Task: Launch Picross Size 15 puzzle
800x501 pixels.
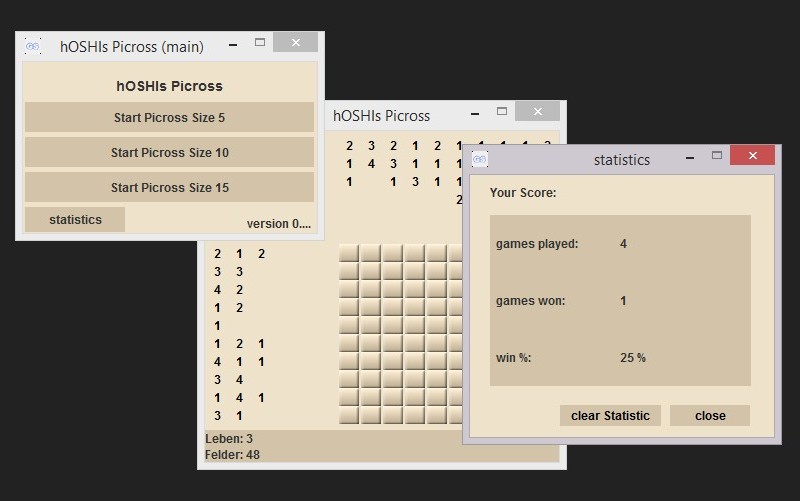Action: tap(169, 187)
